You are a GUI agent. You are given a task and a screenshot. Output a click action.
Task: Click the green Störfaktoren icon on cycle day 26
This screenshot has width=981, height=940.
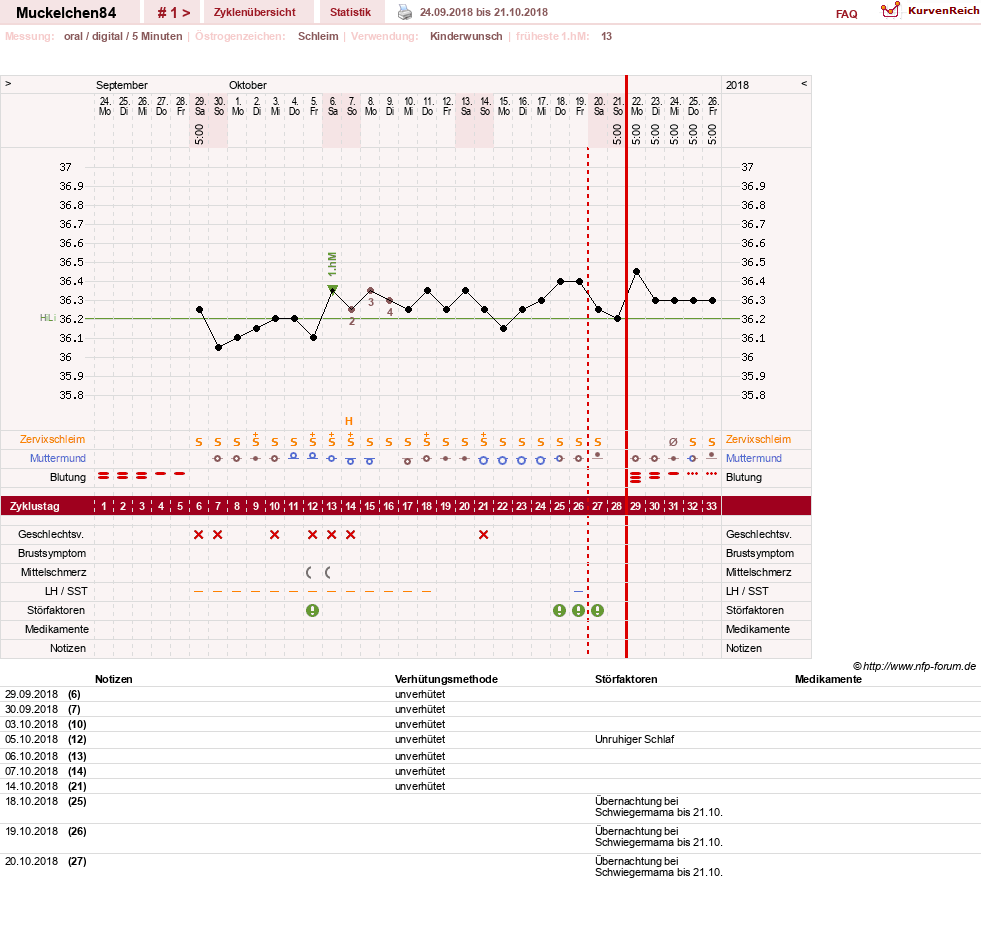pyautogui.click(x=578, y=610)
